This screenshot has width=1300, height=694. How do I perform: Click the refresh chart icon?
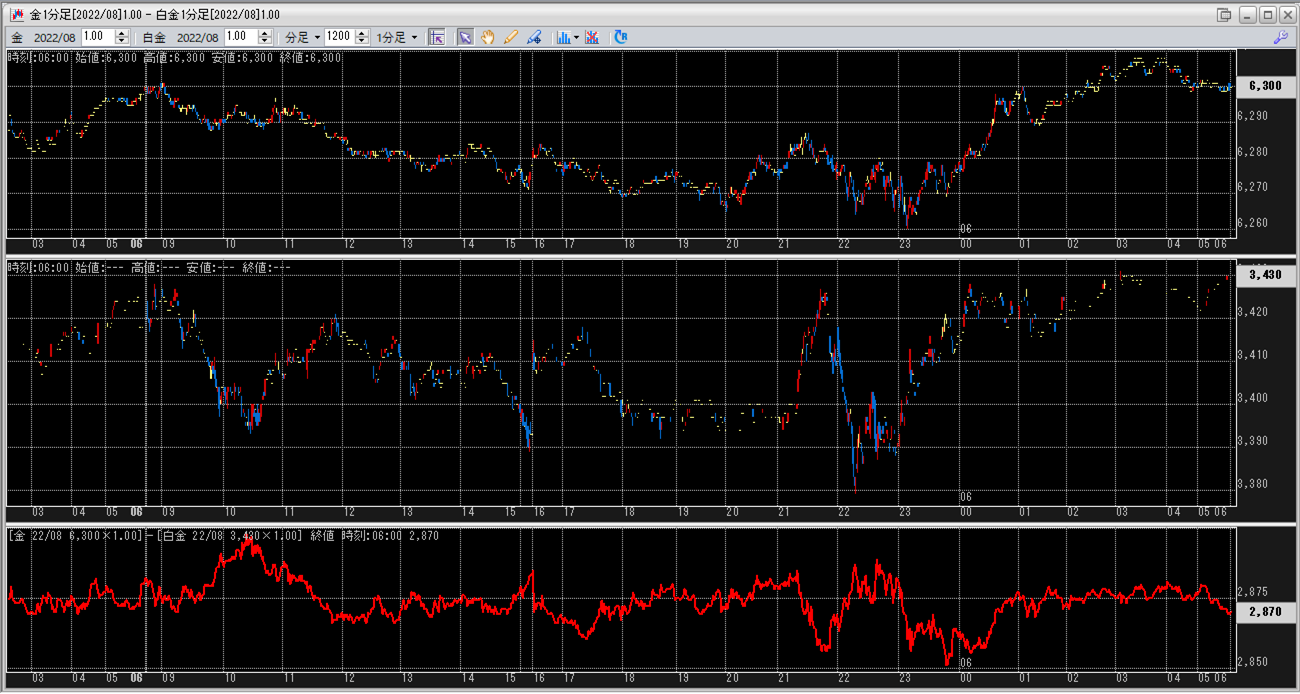coord(621,37)
